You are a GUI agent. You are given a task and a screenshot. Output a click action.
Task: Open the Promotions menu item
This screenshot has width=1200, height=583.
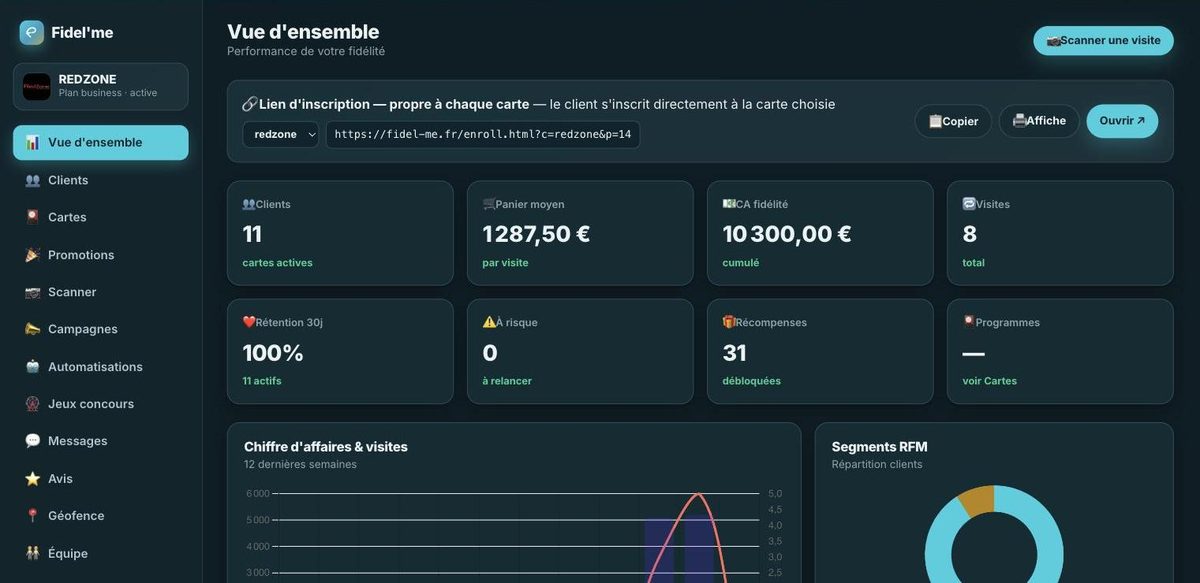click(x=101, y=255)
